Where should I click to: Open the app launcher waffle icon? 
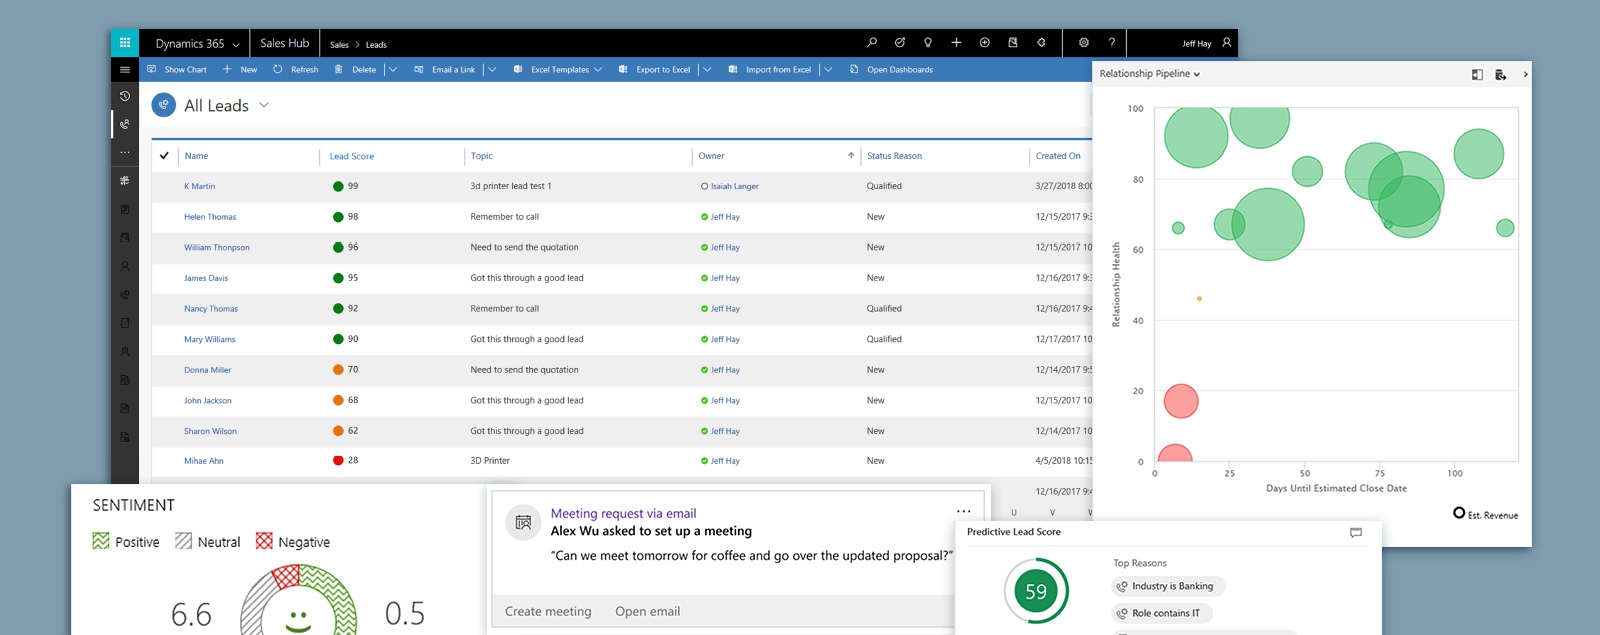pyautogui.click(x=125, y=43)
